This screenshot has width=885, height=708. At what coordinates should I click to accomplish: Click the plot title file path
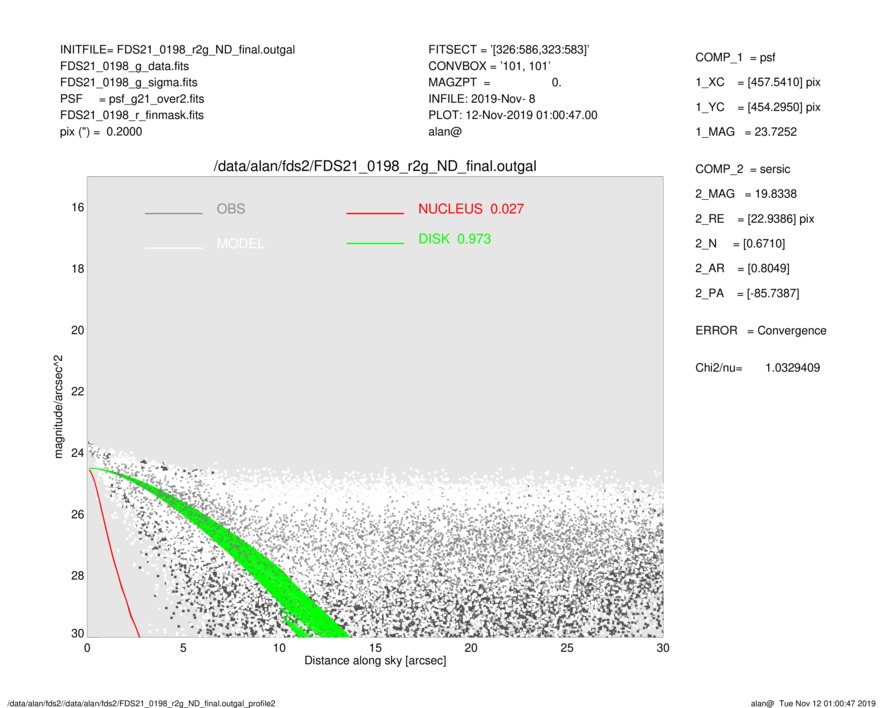tap(375, 166)
